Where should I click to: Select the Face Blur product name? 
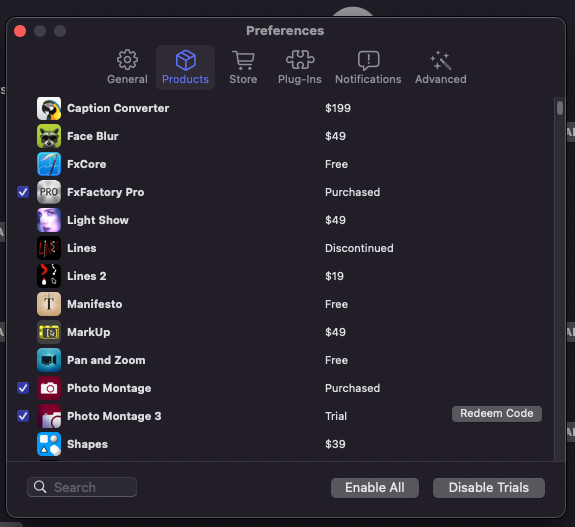(93, 136)
